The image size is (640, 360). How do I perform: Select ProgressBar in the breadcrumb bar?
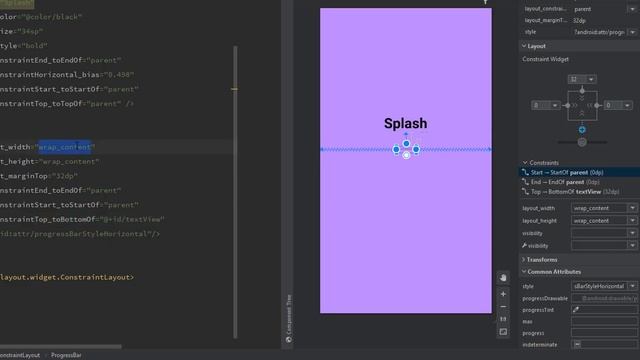[66, 356]
